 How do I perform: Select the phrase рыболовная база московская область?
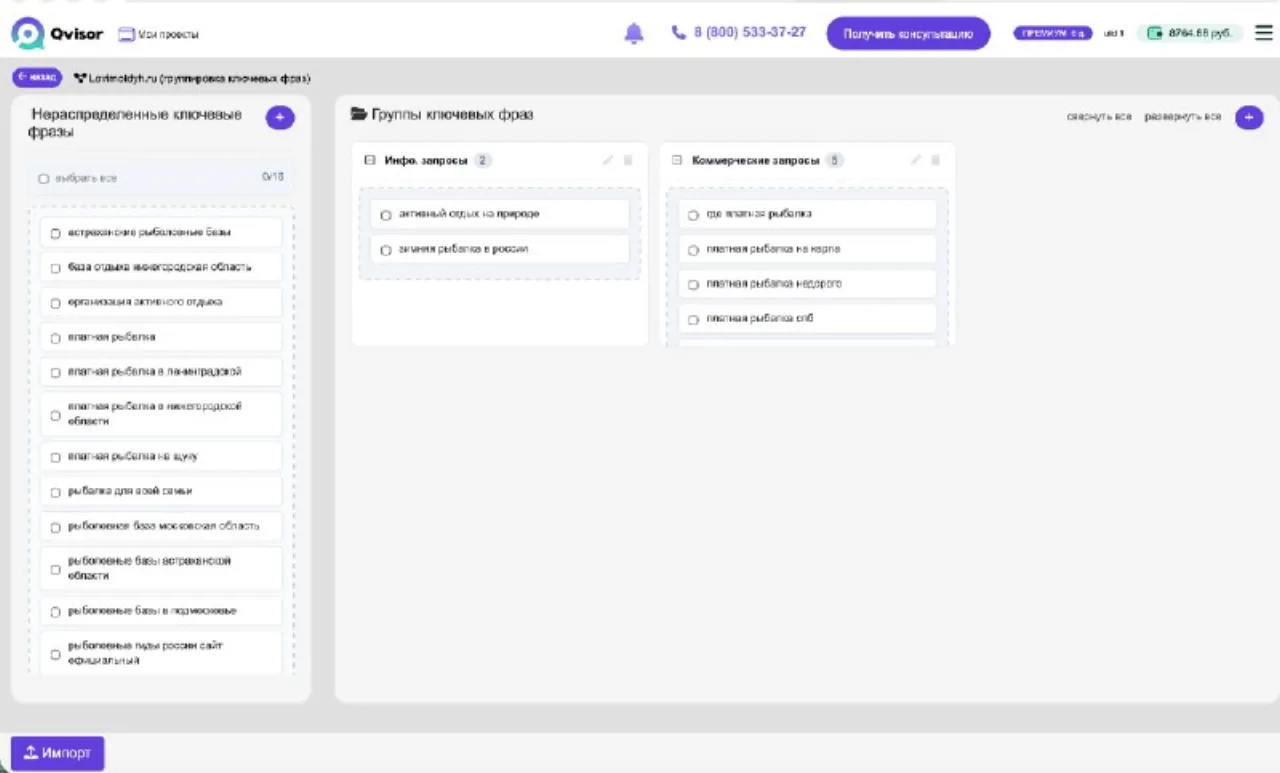click(161, 526)
